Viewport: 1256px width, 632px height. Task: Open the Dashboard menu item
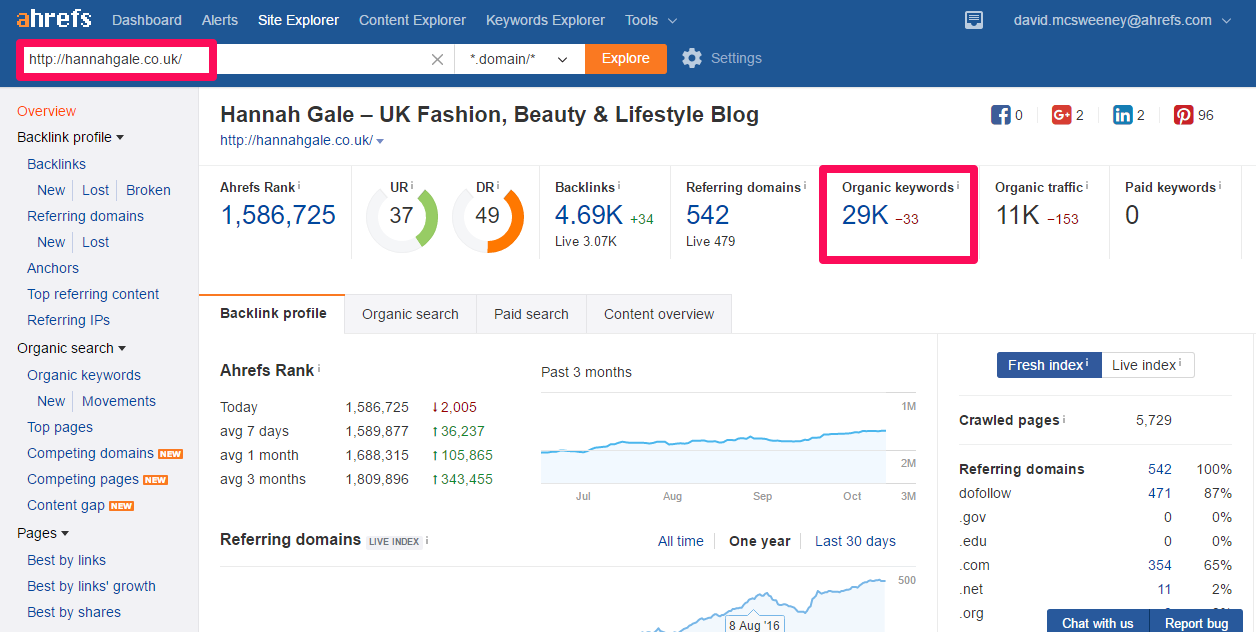(x=147, y=20)
